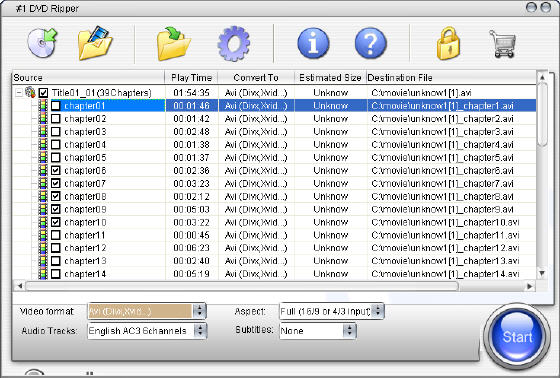Click play time 00:05:03 of chapter09

[x=191, y=209]
